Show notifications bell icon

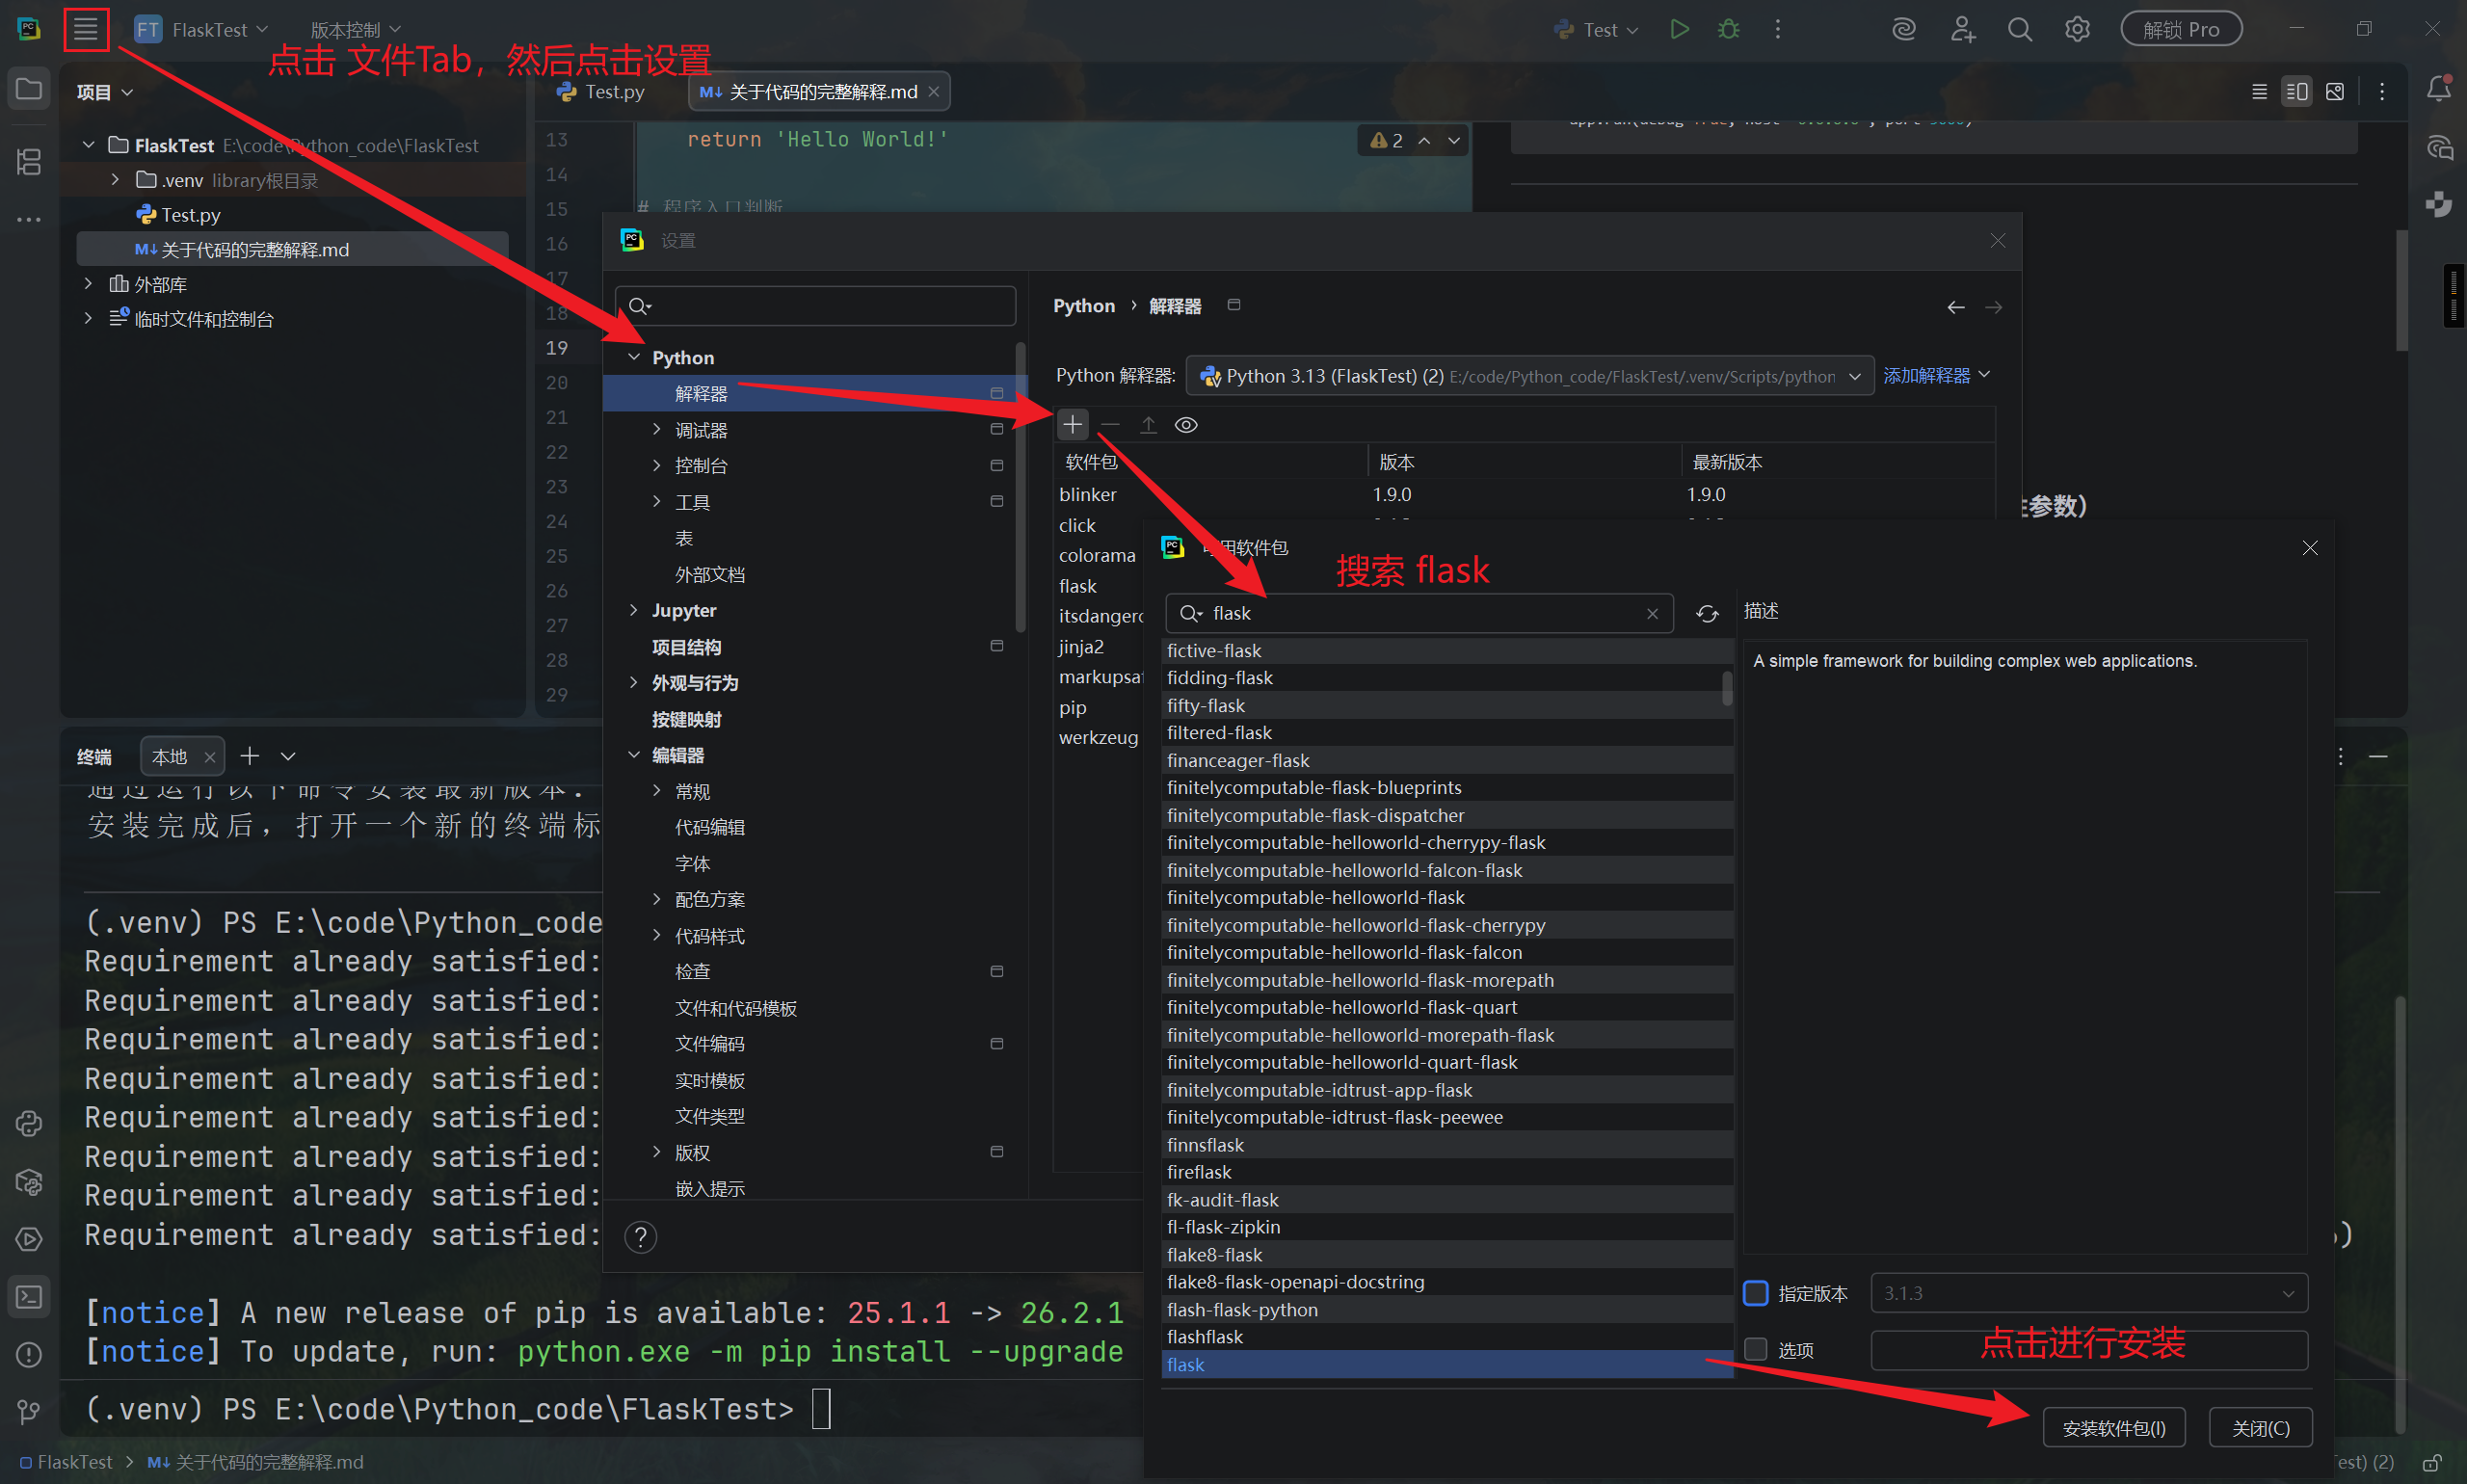[x=2439, y=89]
